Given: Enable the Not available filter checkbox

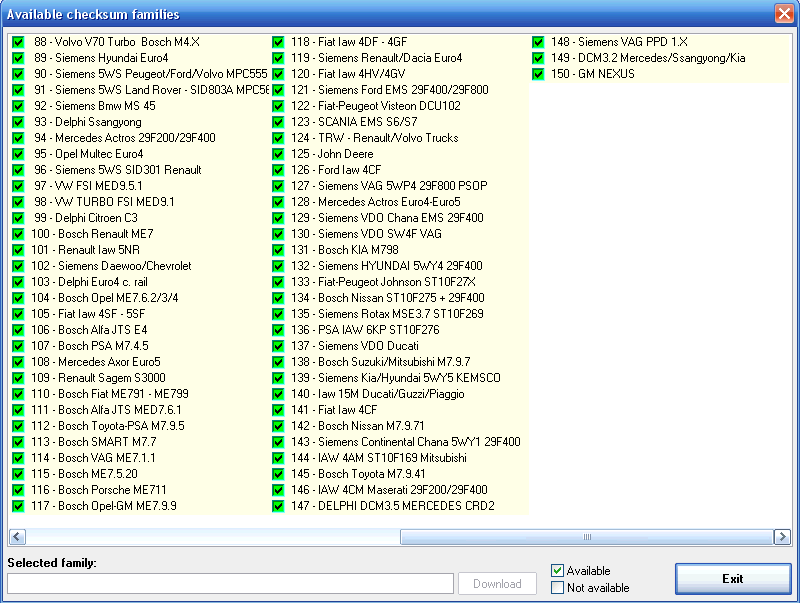Looking at the screenshot, I should pos(557,588).
